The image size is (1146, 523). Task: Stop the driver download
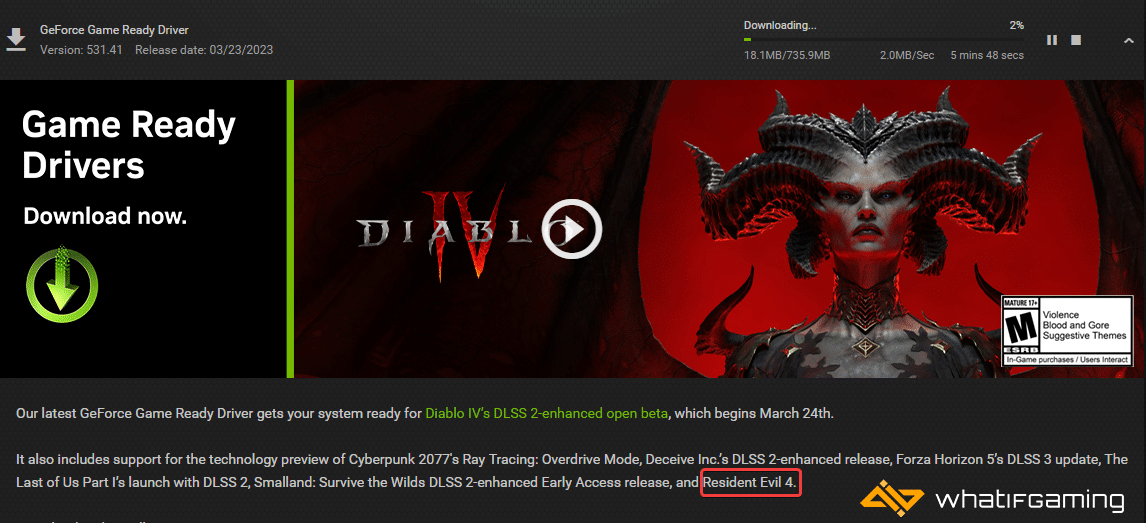click(x=1076, y=40)
